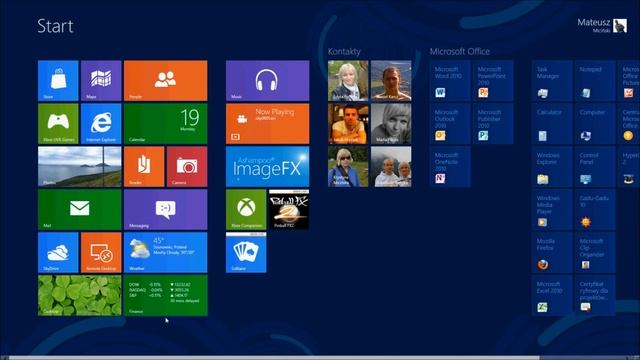This screenshot has width=640, height=360.
Task: Open the Photos tile with coastal landscape
Action: (x=80, y=167)
